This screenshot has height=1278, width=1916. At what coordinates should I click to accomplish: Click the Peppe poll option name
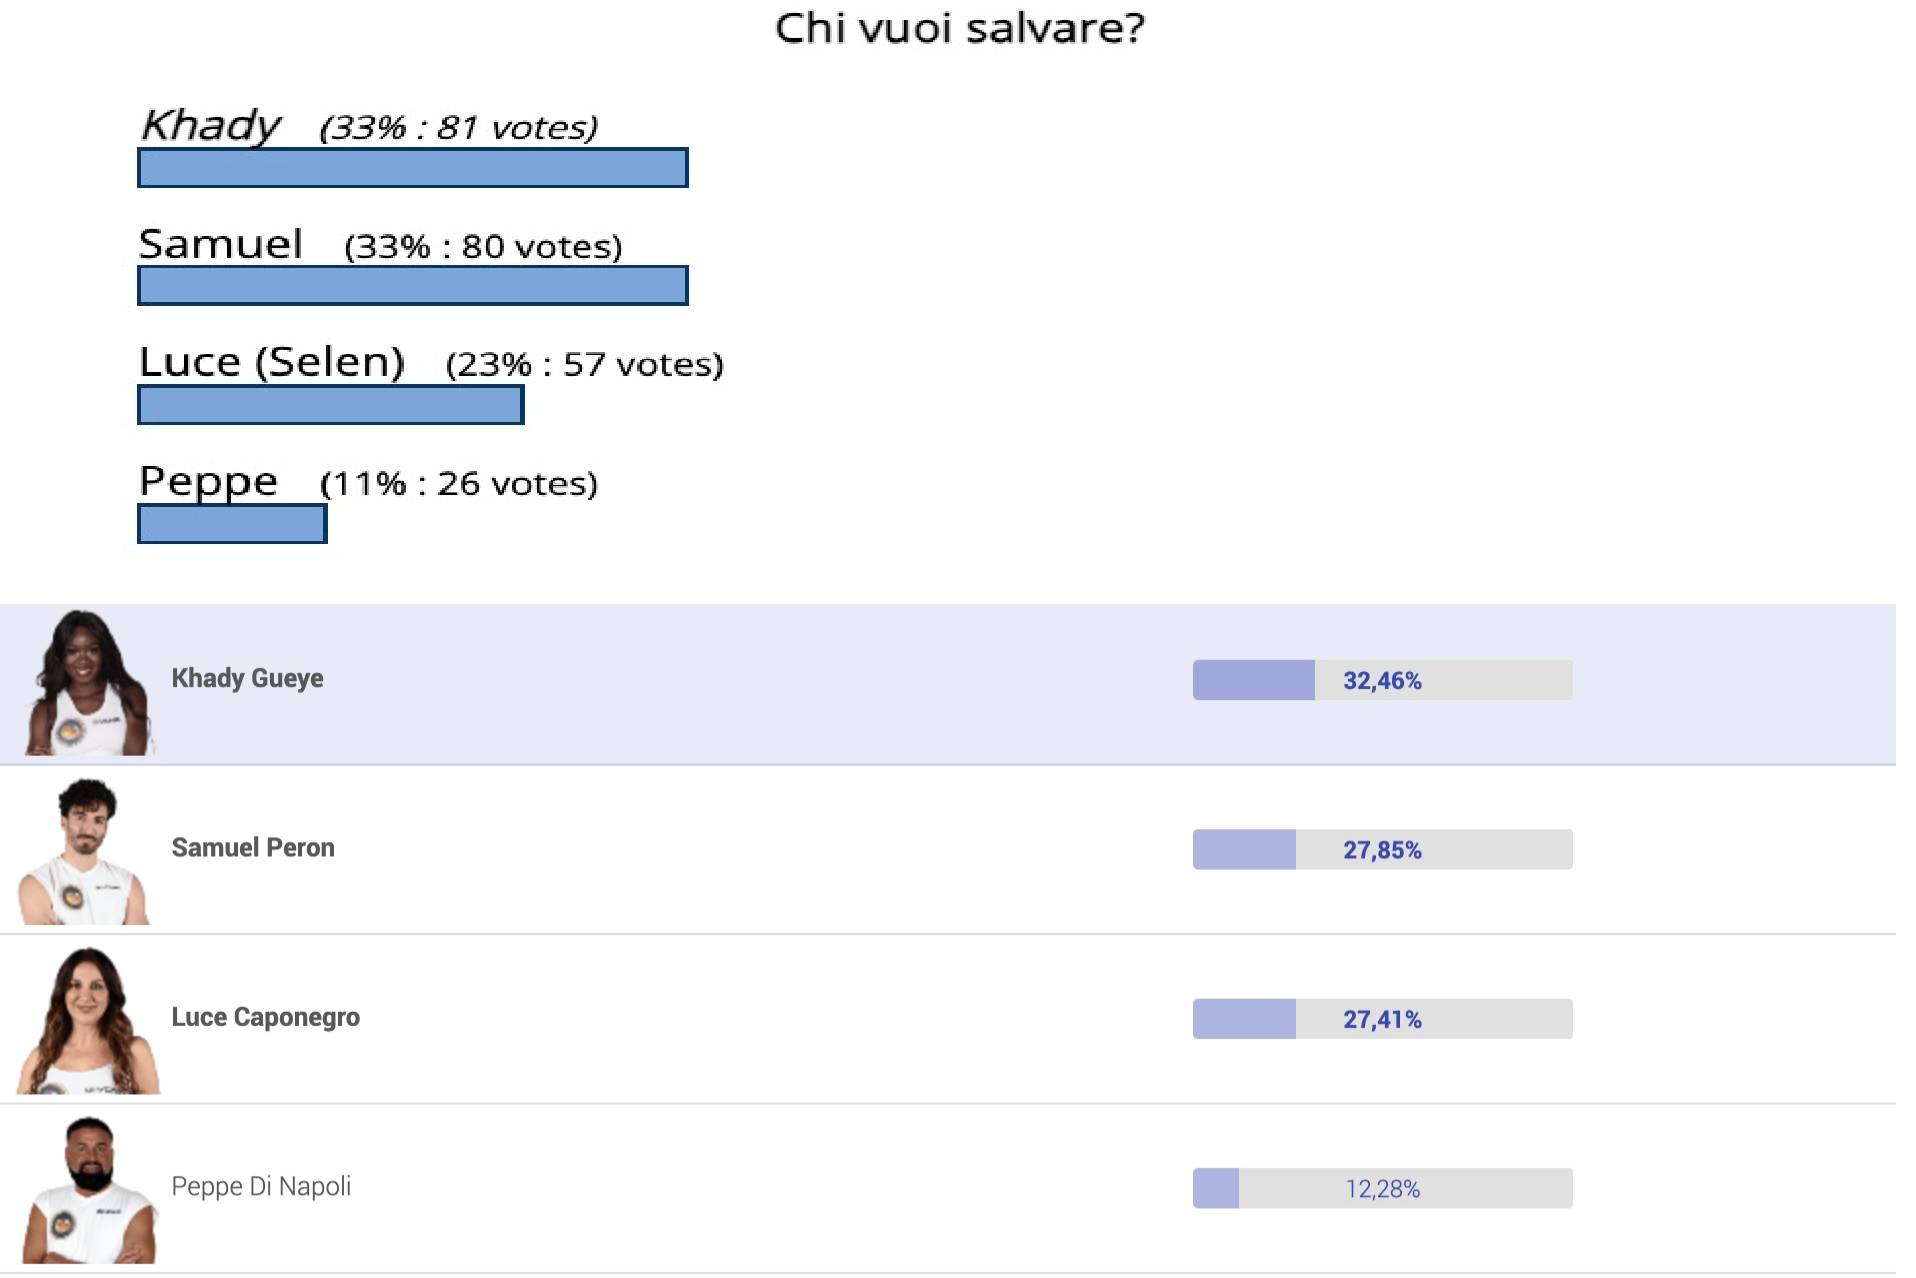[x=208, y=482]
